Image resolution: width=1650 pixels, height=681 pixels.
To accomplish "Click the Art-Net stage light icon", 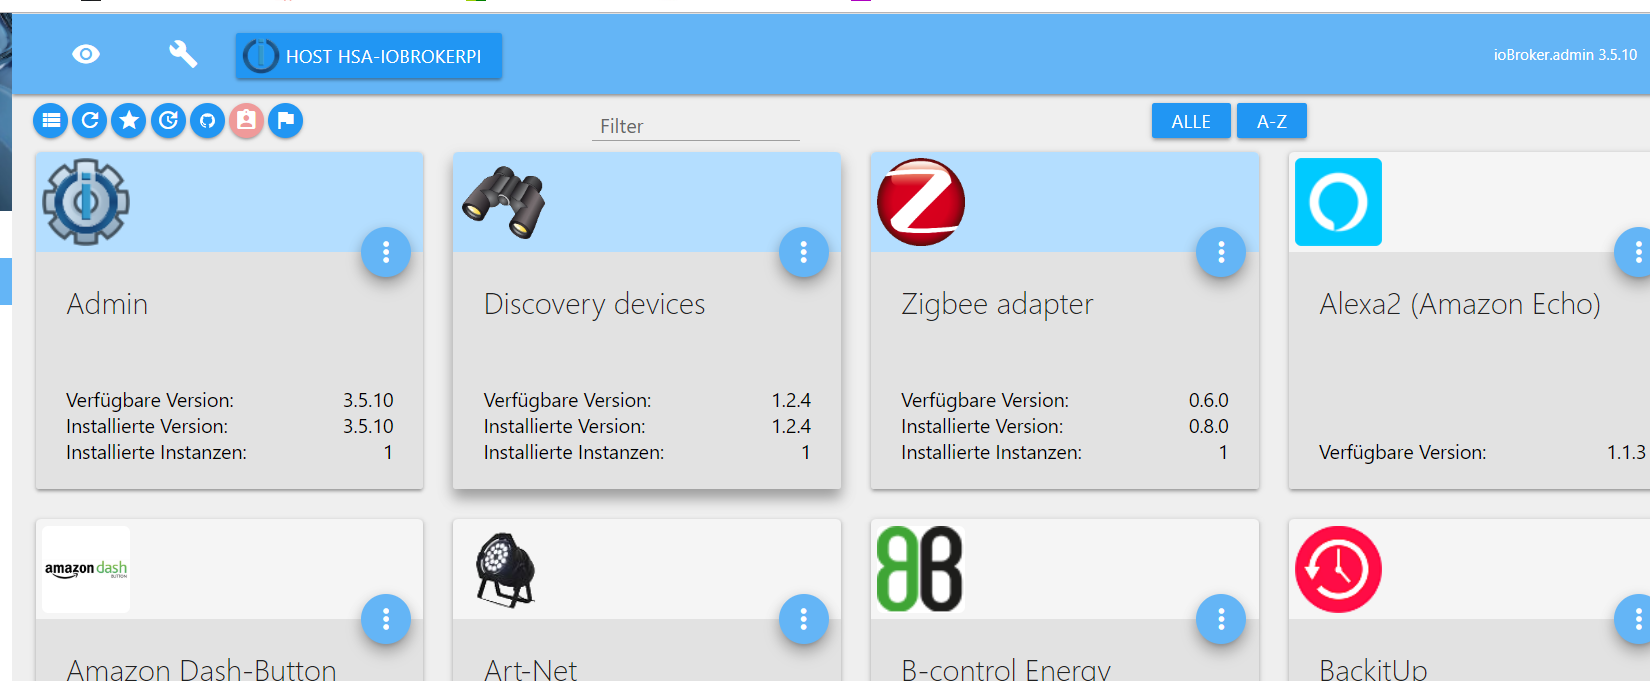I will point(505,570).
